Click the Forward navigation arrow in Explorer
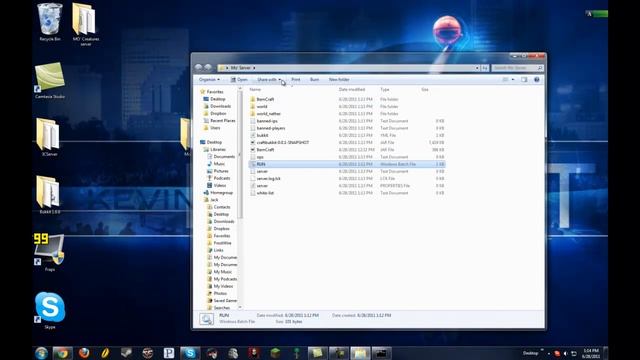The image size is (640, 360). (208, 67)
